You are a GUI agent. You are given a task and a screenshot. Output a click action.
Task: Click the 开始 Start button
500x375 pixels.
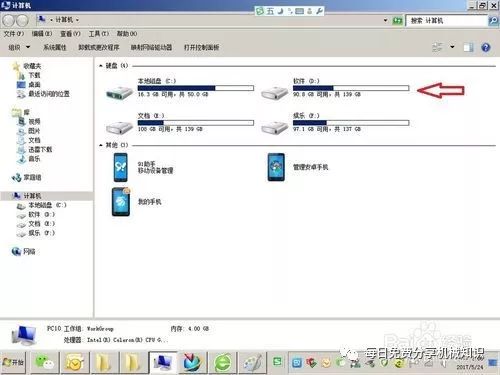[x=13, y=362]
